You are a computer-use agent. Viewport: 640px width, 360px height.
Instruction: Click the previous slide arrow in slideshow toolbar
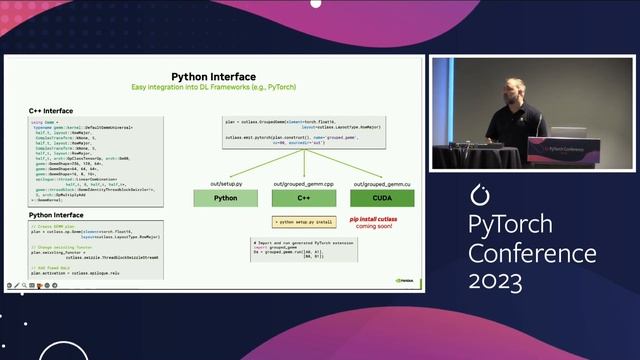pyautogui.click(x=9, y=285)
